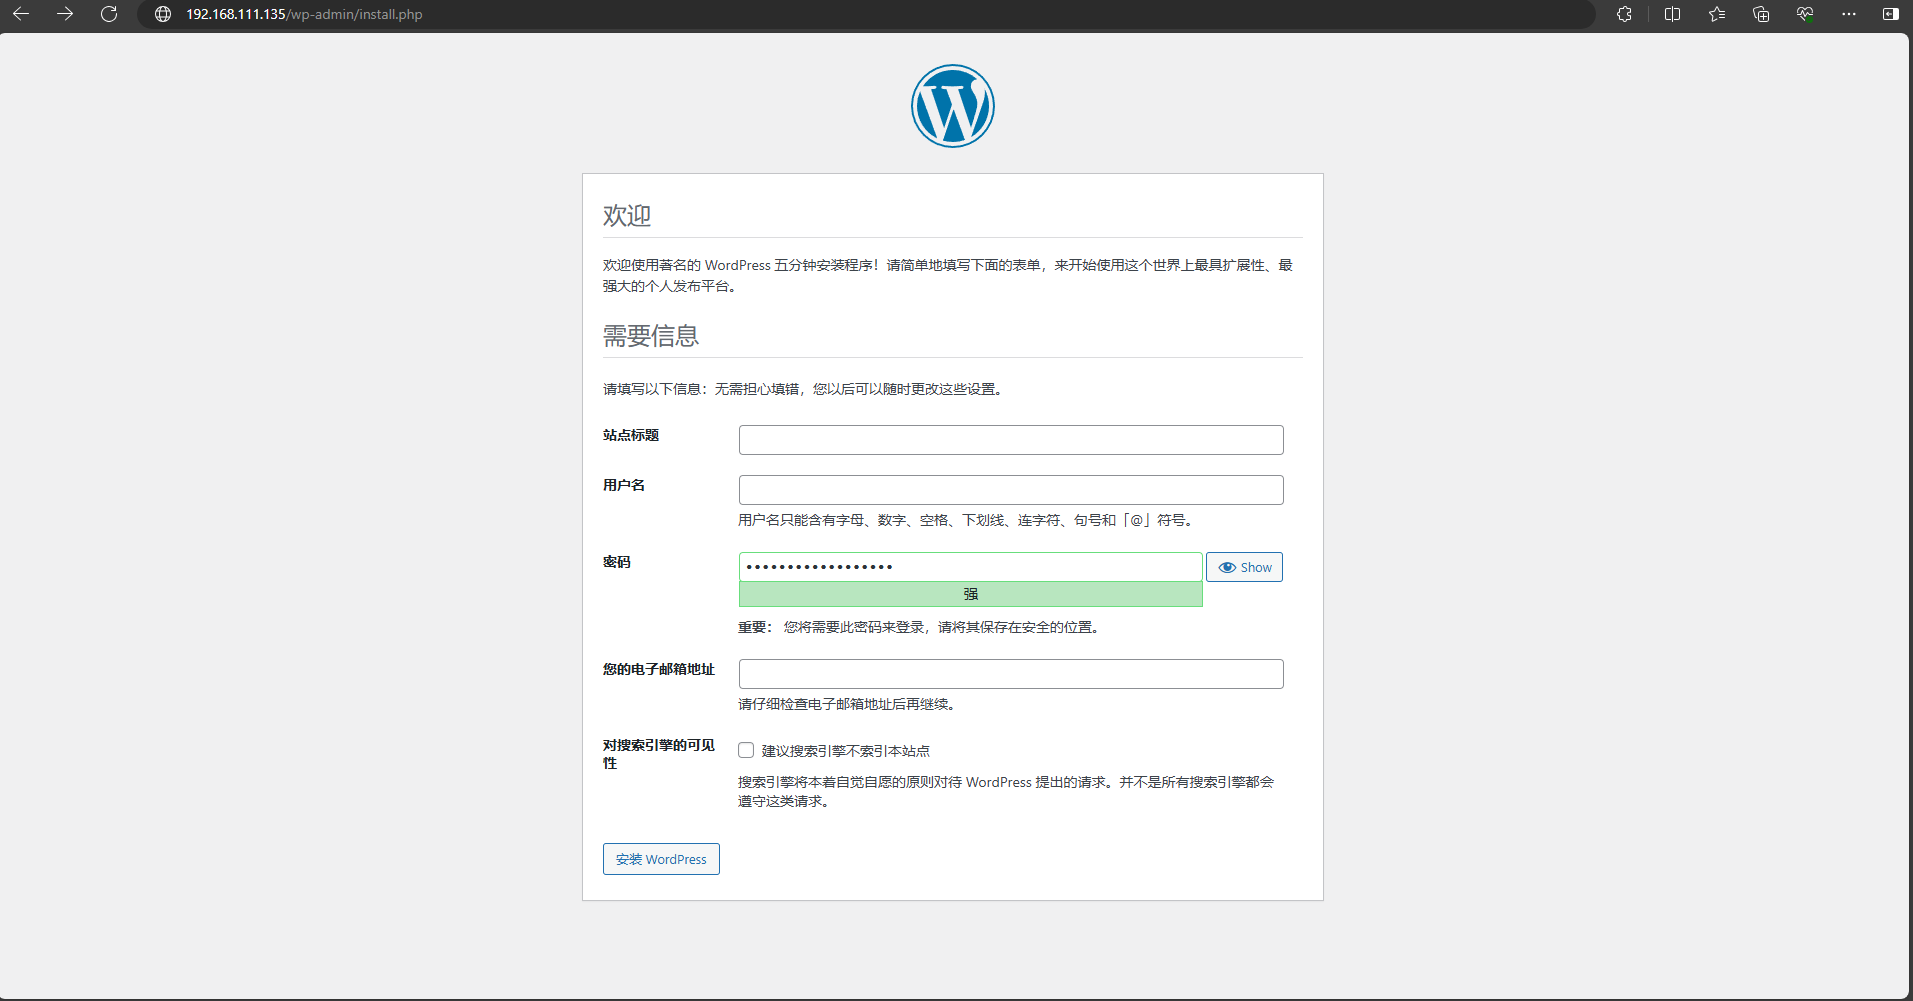Open the browser Settings and more menu
1913x1001 pixels.
[1849, 14]
